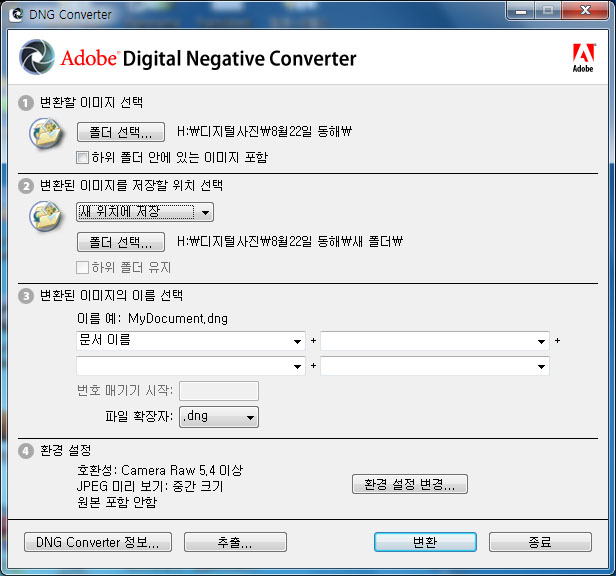Click 폴더 선택 button for source images

121,132
